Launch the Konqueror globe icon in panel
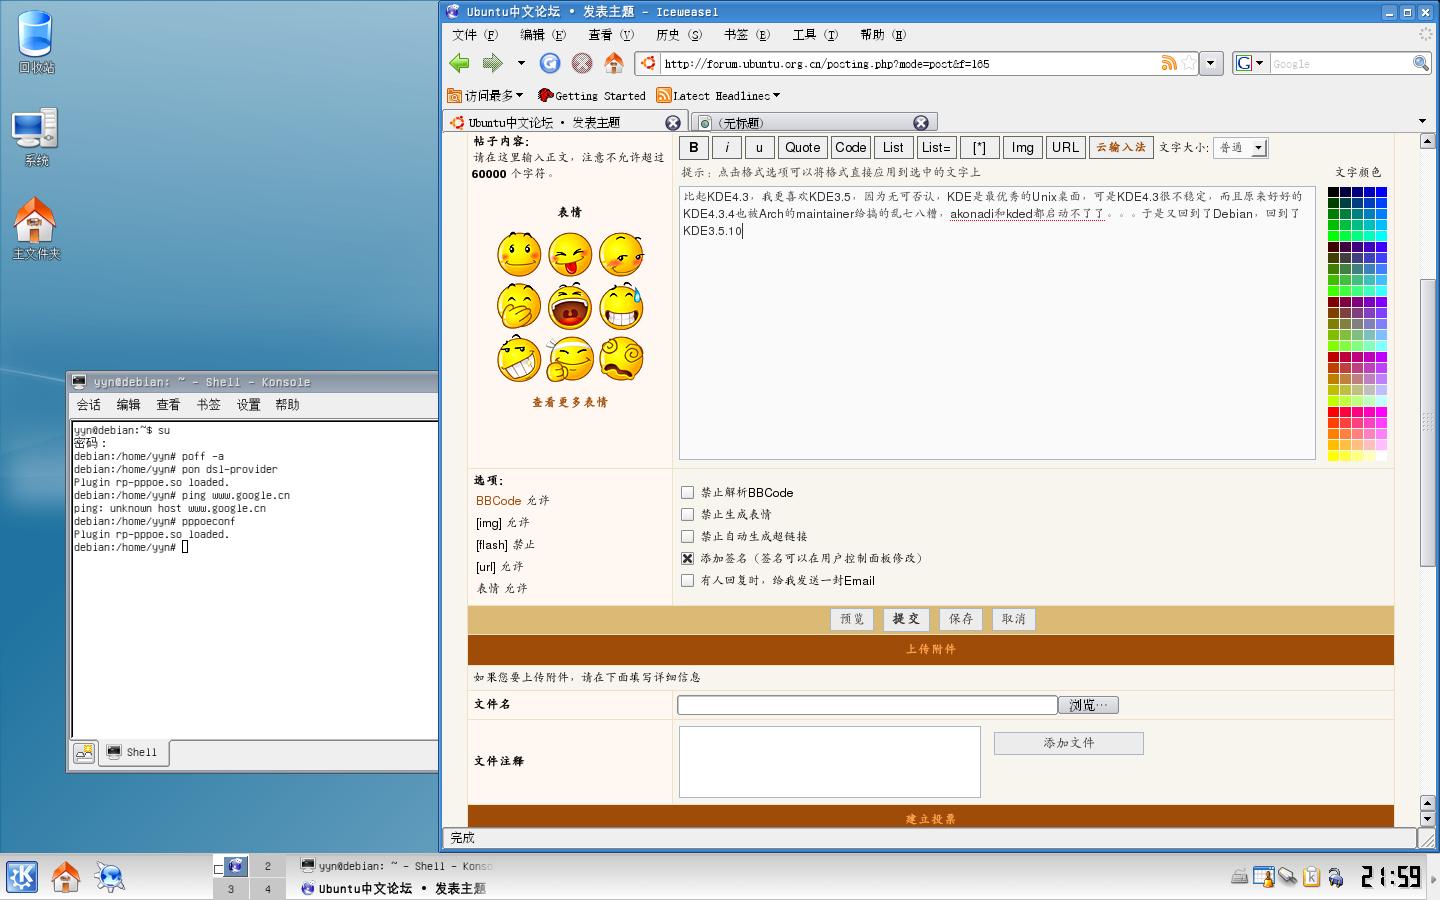This screenshot has width=1440, height=900. coord(110,877)
